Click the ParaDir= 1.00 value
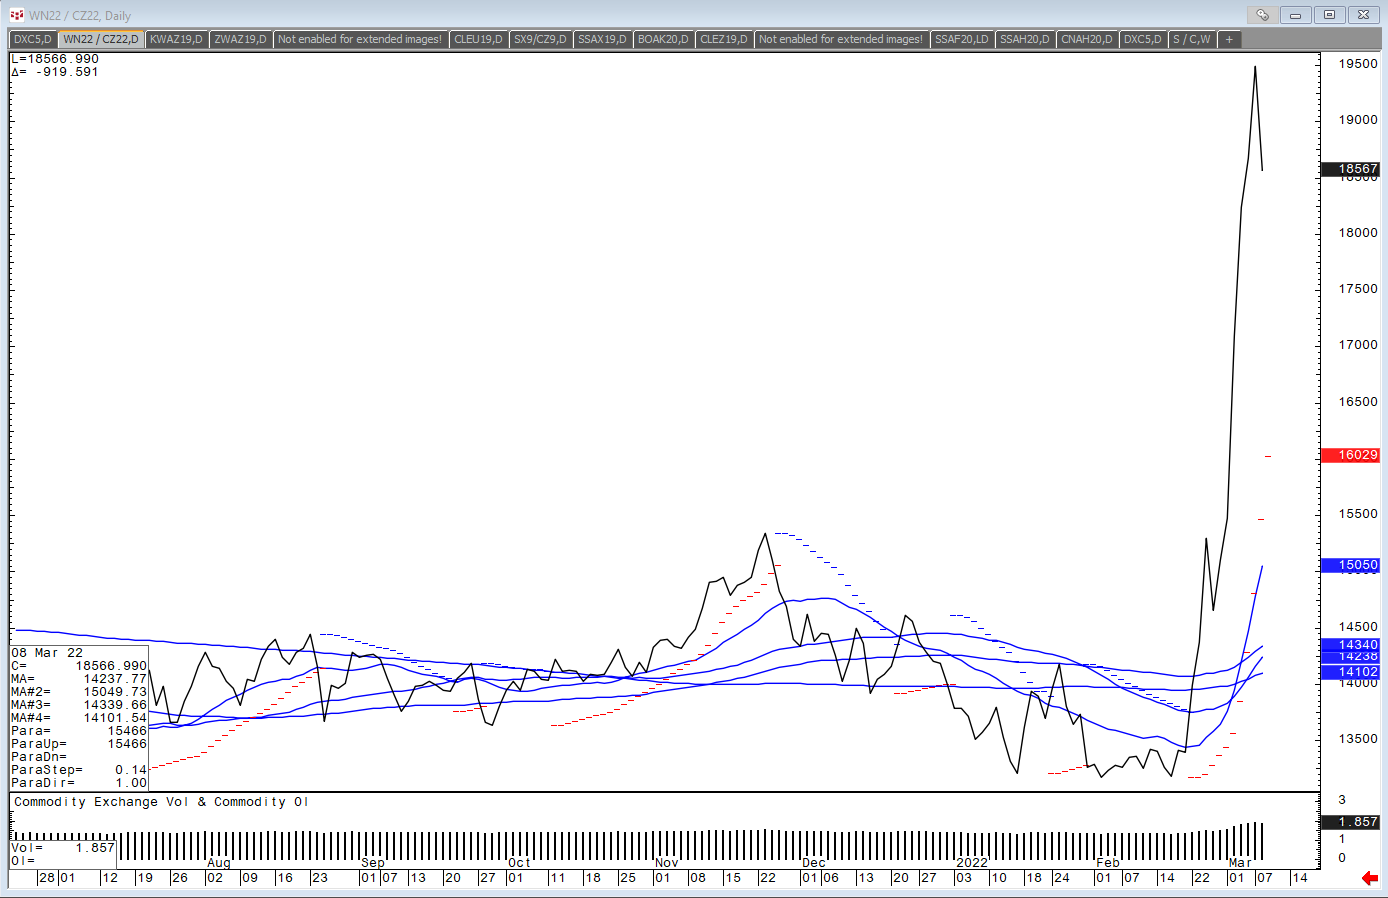1388x898 pixels. [79, 783]
